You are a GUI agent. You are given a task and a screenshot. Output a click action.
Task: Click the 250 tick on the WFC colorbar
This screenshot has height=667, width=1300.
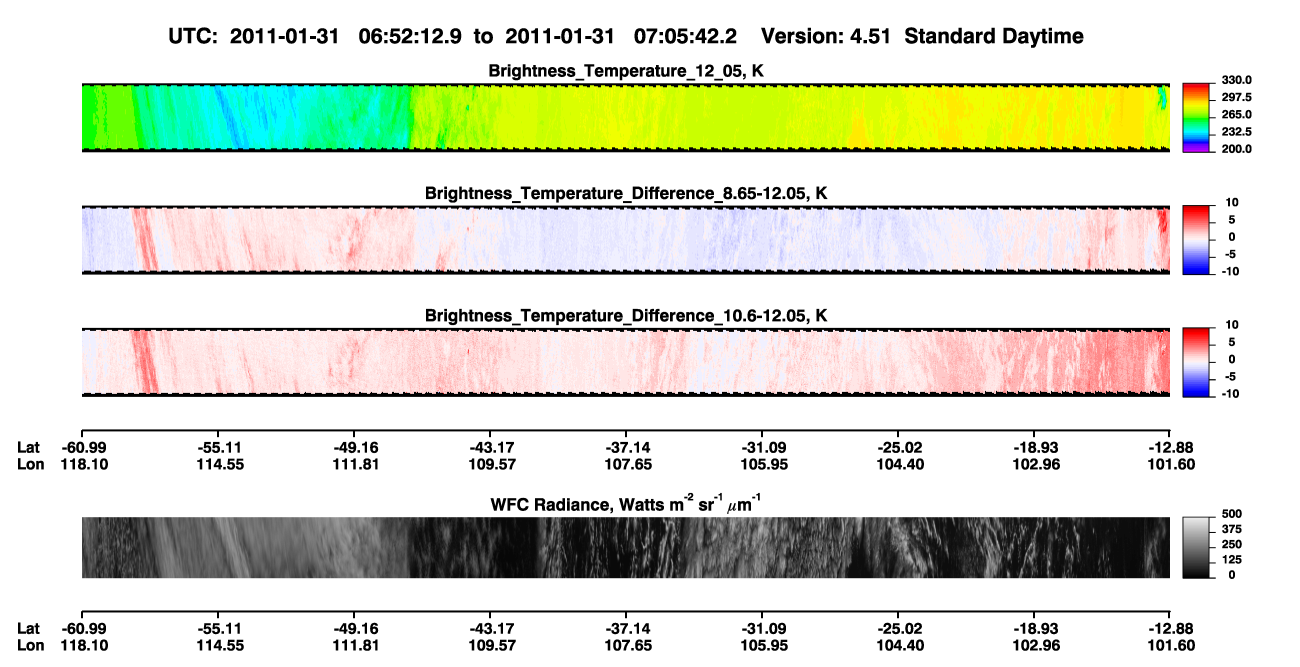tap(1233, 545)
